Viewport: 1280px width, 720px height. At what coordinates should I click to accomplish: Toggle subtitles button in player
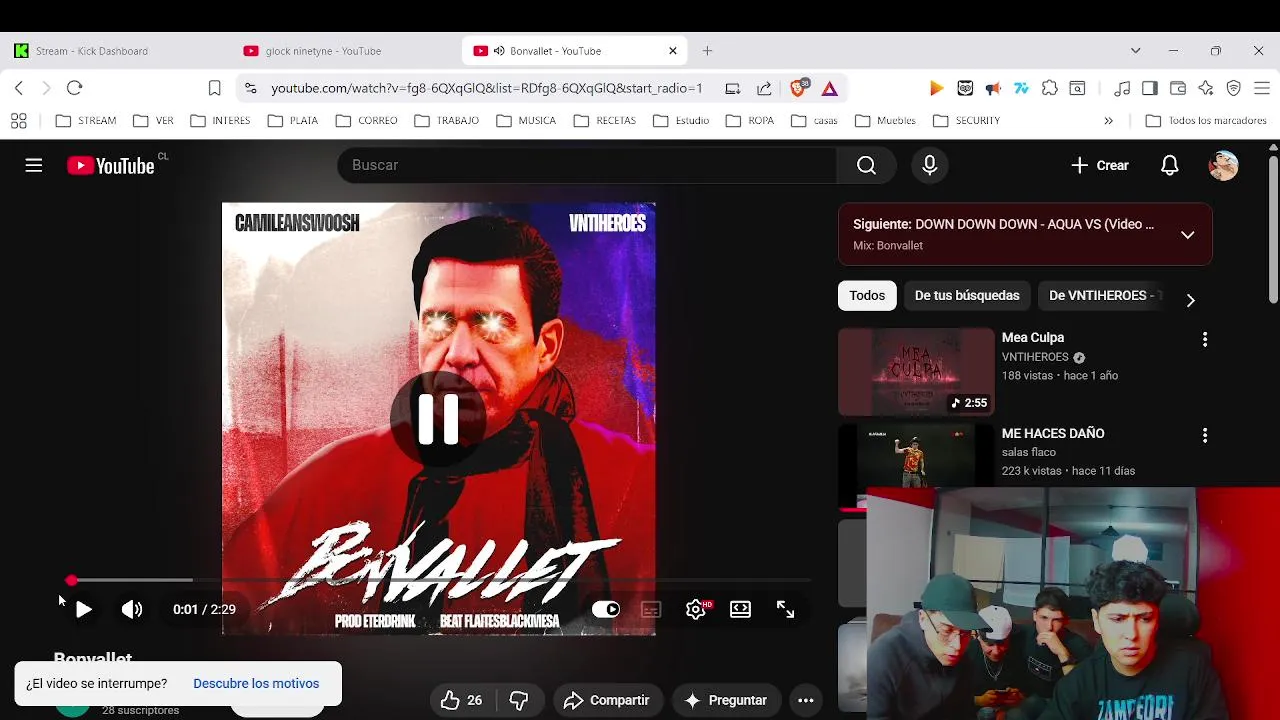(651, 609)
